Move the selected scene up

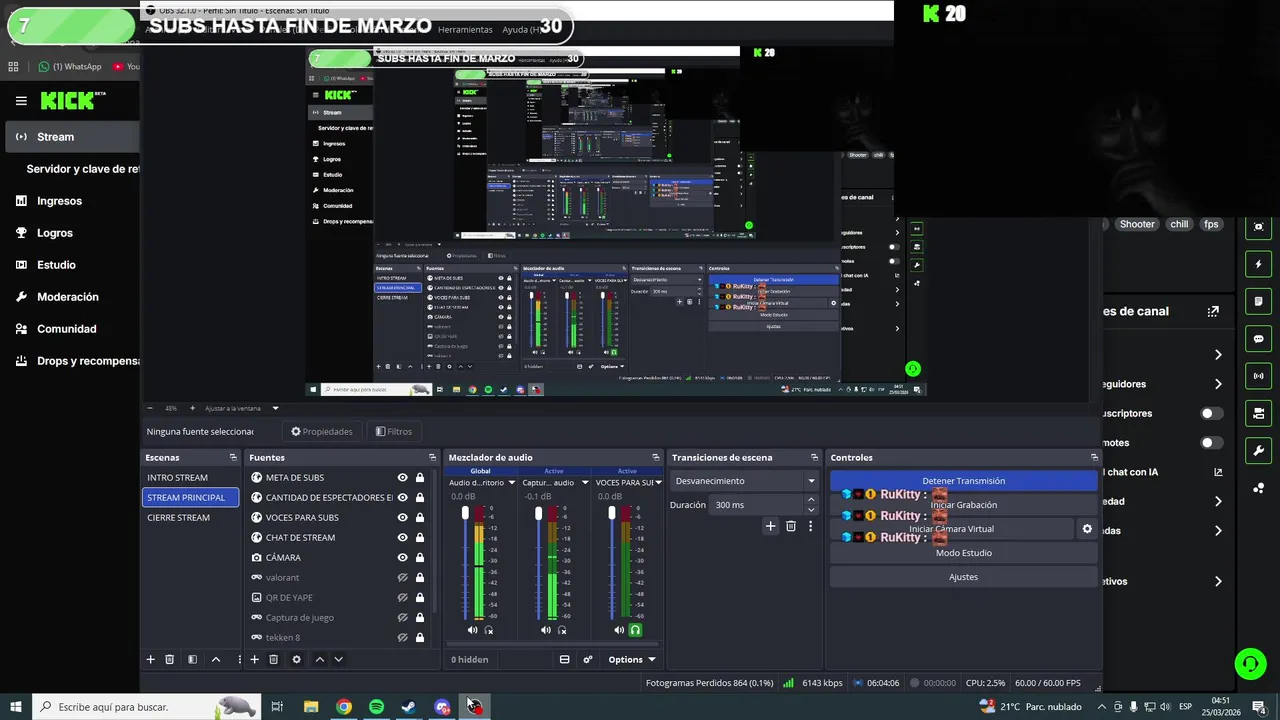pyautogui.click(x=215, y=659)
